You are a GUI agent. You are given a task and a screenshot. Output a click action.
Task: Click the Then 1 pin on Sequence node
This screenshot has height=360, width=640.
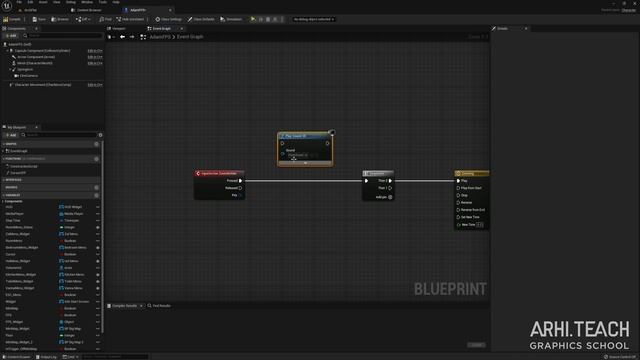(x=390, y=188)
